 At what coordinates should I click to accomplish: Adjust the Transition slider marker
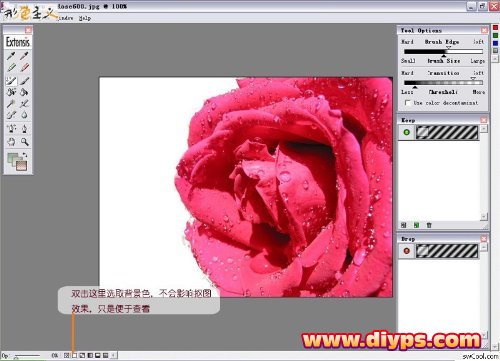pos(473,79)
